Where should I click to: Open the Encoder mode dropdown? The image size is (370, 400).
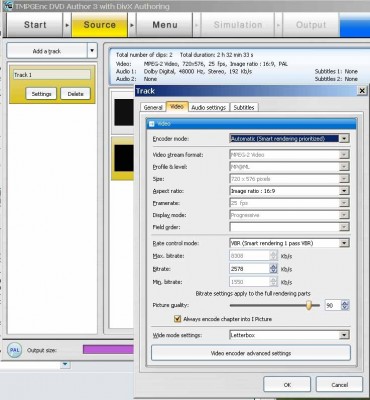[x=344, y=138]
